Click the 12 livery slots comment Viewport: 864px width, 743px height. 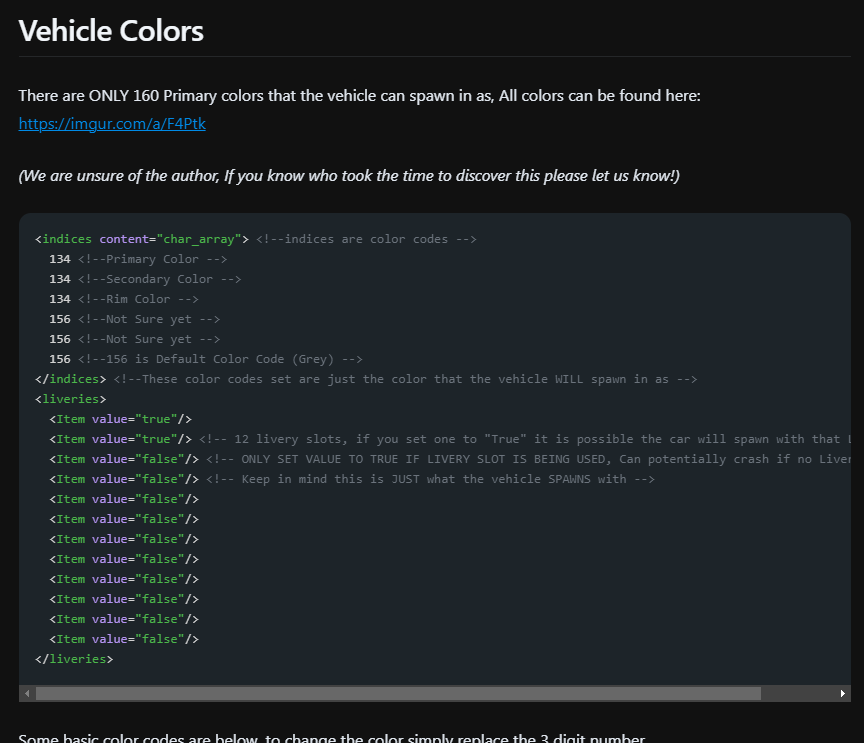[520, 439]
